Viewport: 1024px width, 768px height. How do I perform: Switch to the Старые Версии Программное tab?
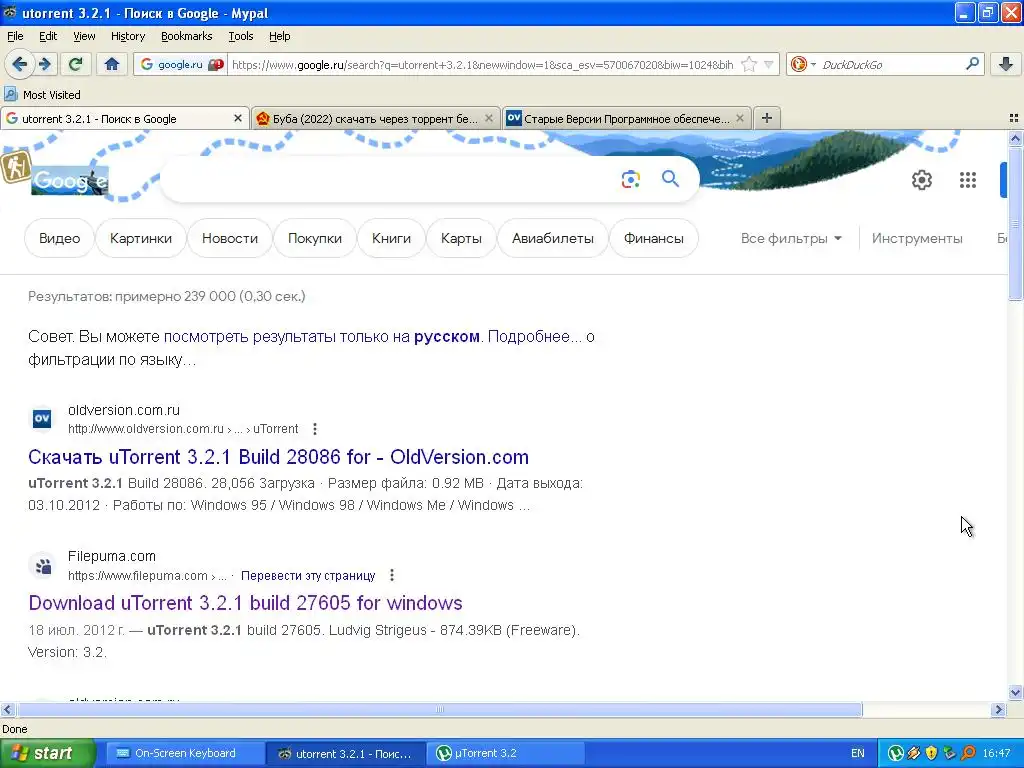pos(626,118)
